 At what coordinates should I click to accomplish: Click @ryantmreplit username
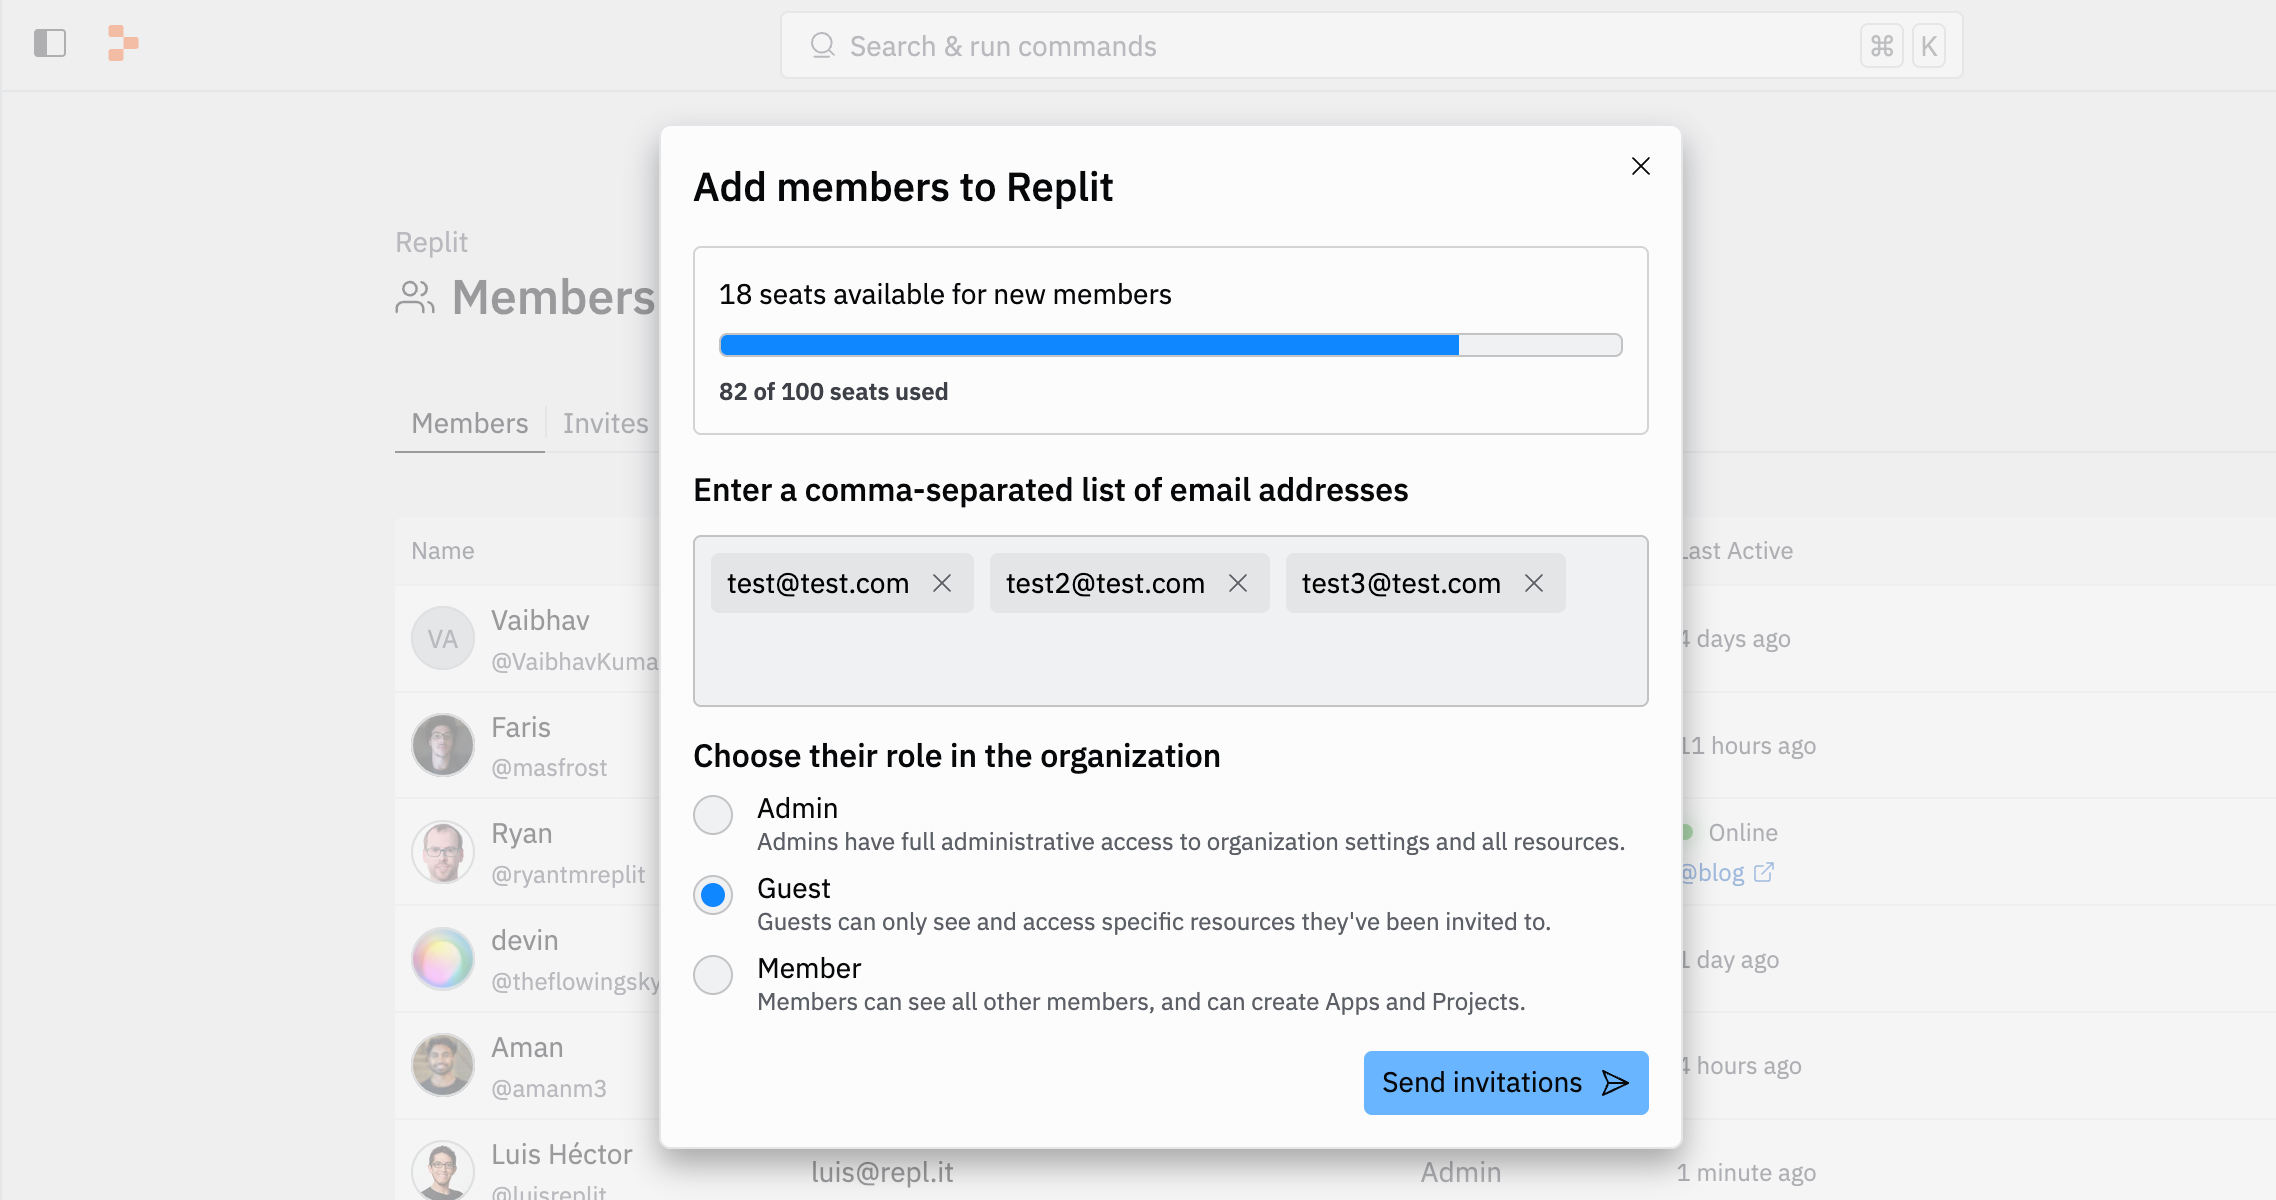point(568,875)
